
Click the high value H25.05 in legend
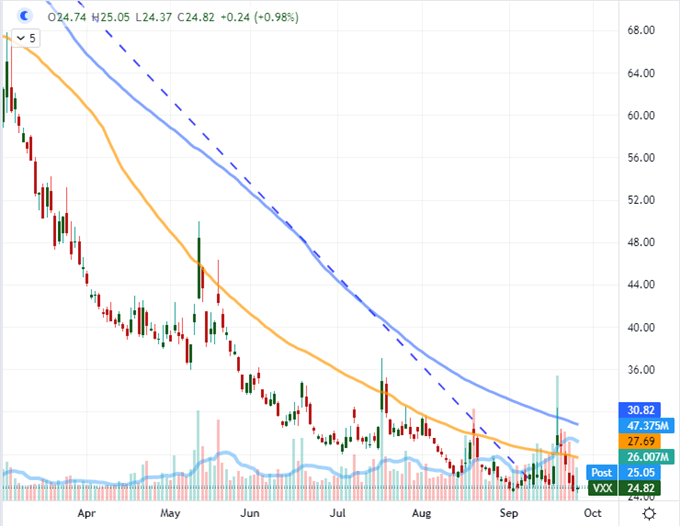[111, 17]
